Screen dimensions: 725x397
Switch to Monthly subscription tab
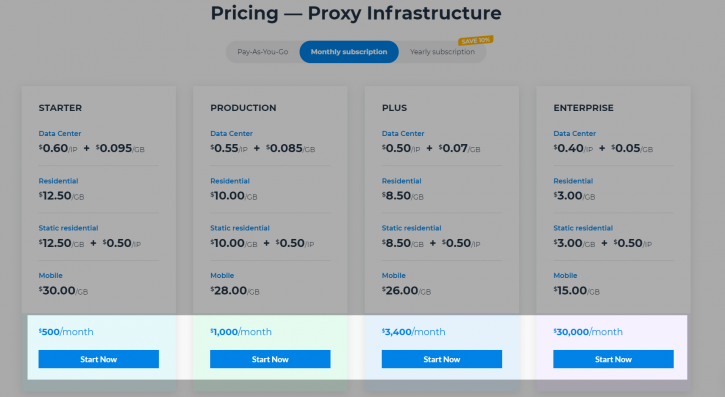[x=349, y=52]
